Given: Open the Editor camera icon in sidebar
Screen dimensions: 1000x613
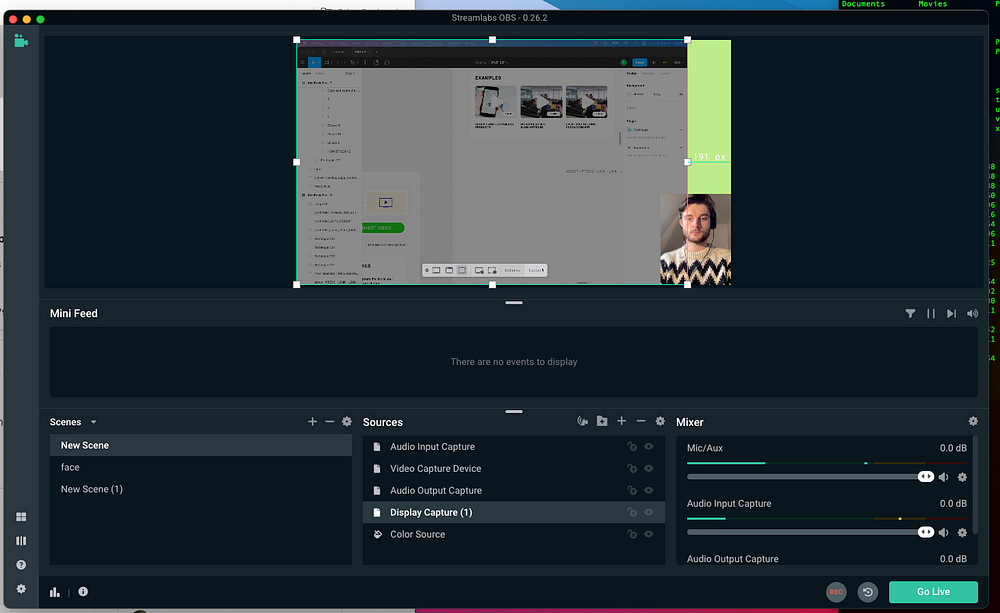Looking at the screenshot, I should [21, 41].
